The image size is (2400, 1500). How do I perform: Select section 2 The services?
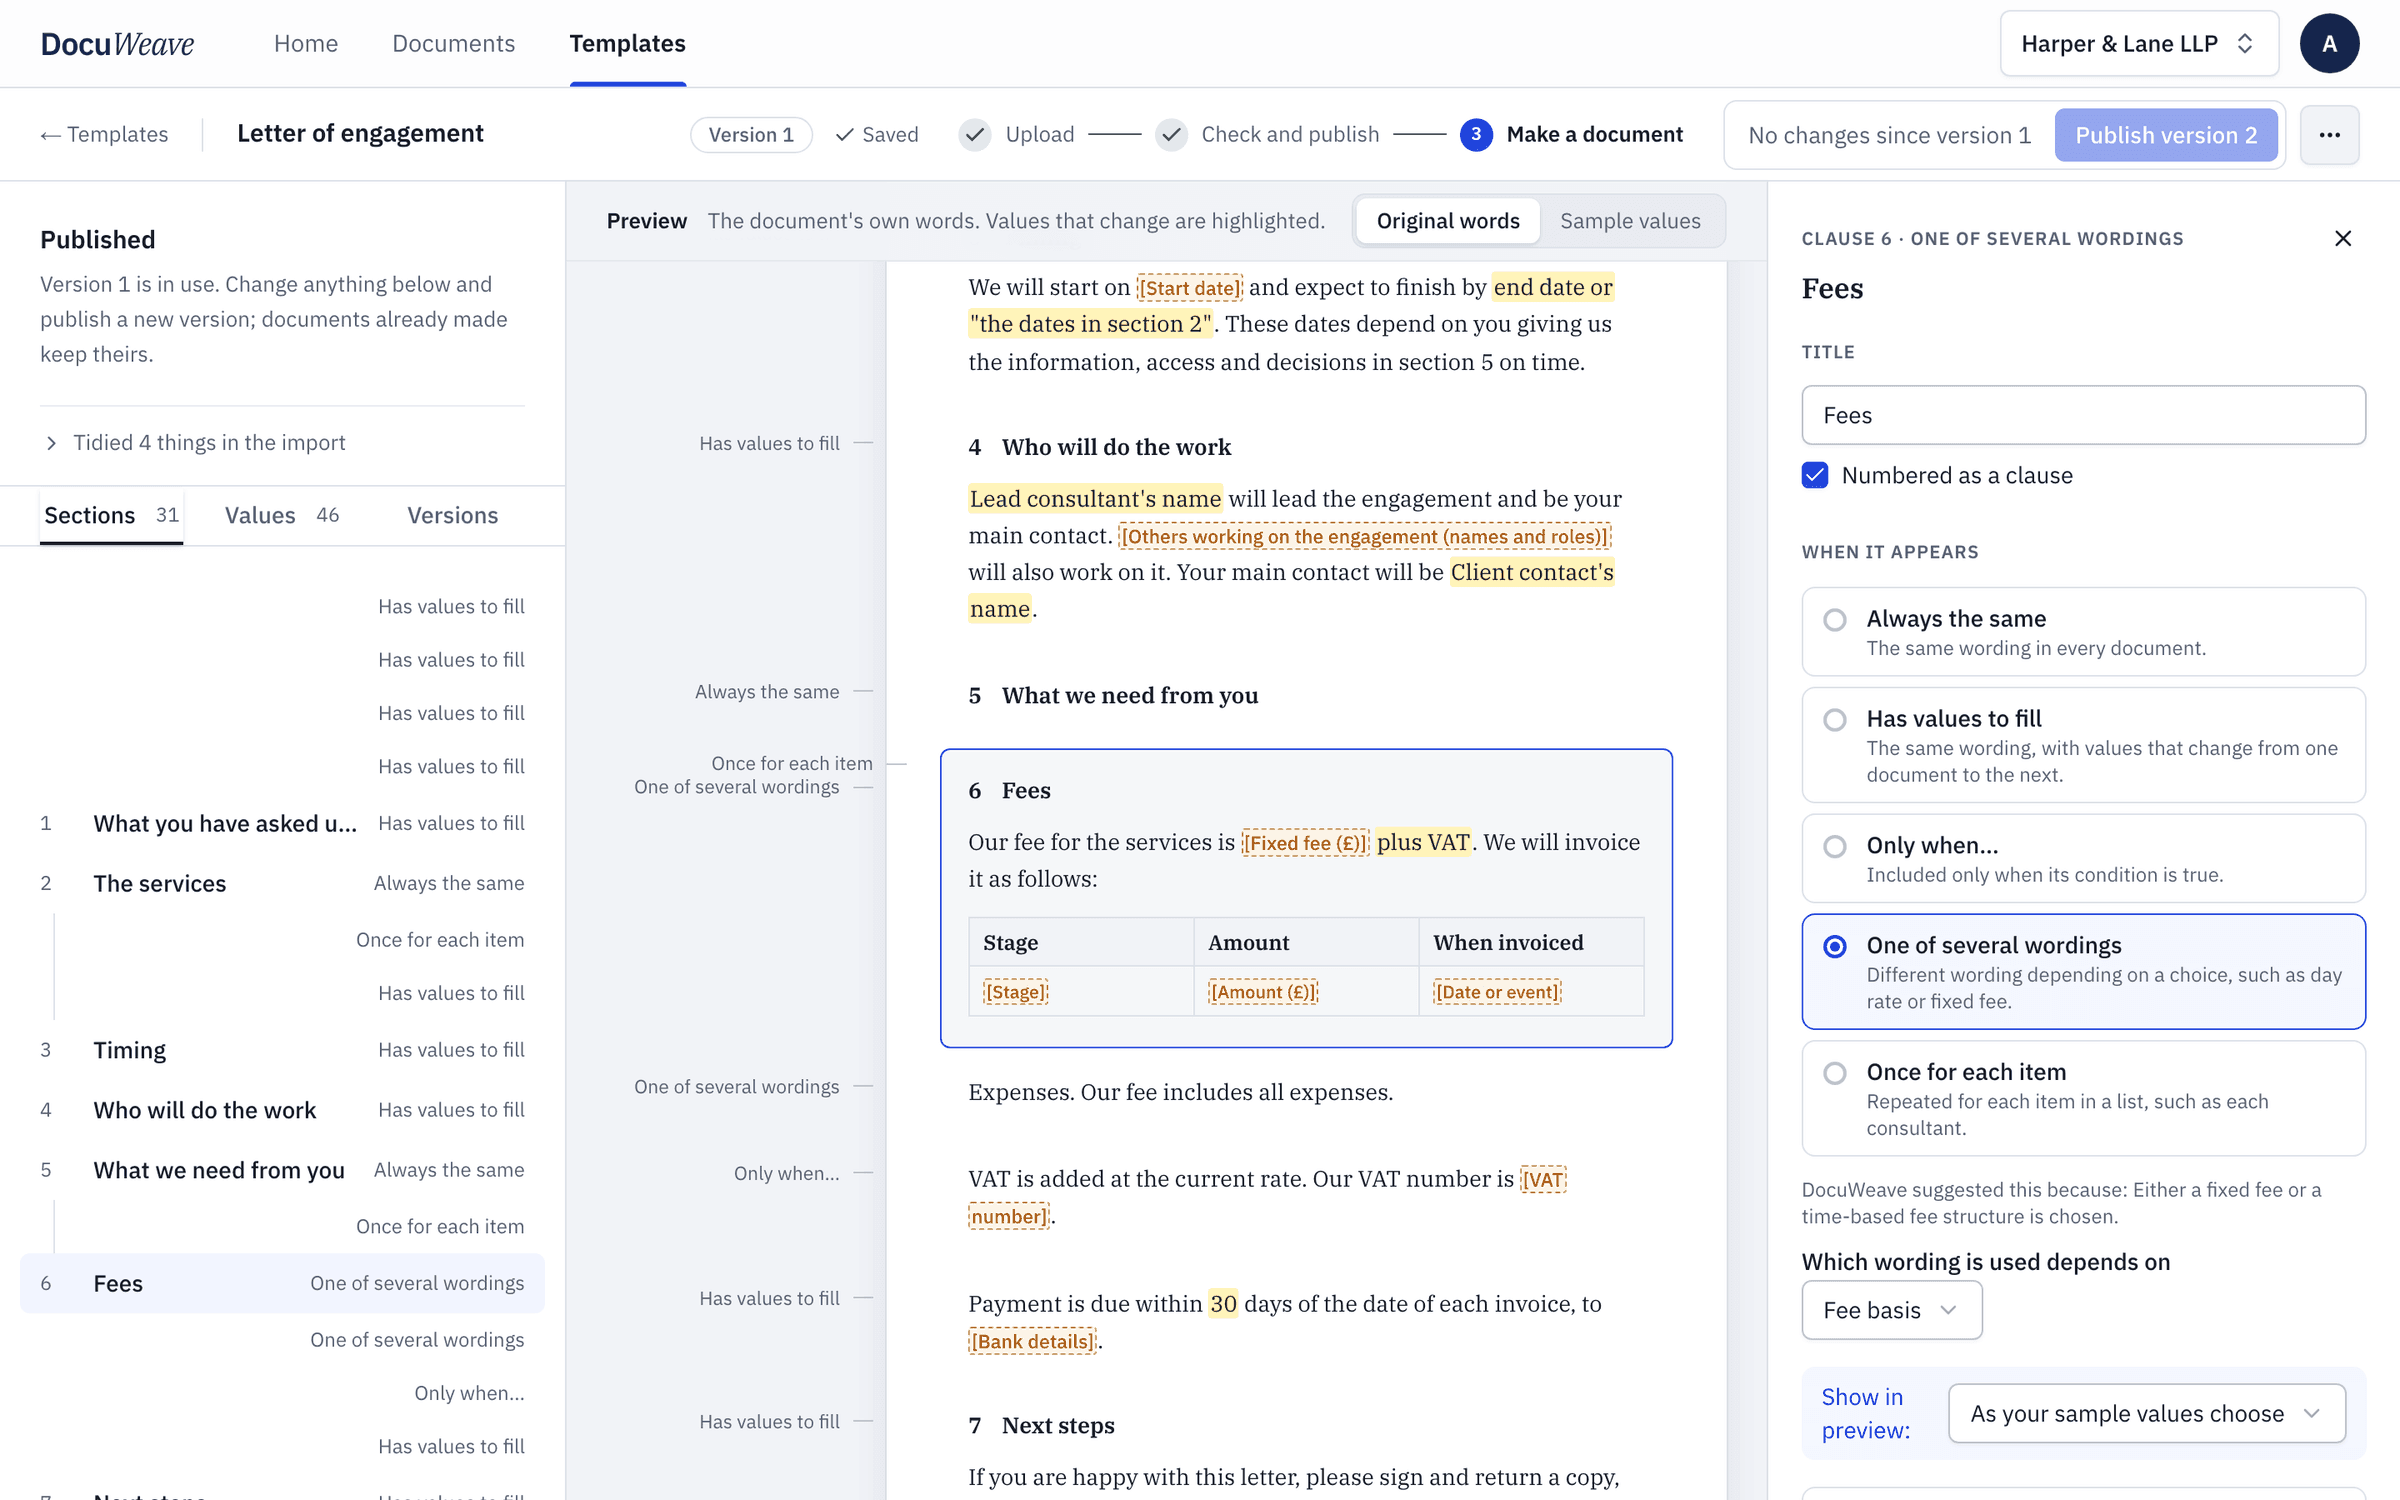click(x=282, y=883)
